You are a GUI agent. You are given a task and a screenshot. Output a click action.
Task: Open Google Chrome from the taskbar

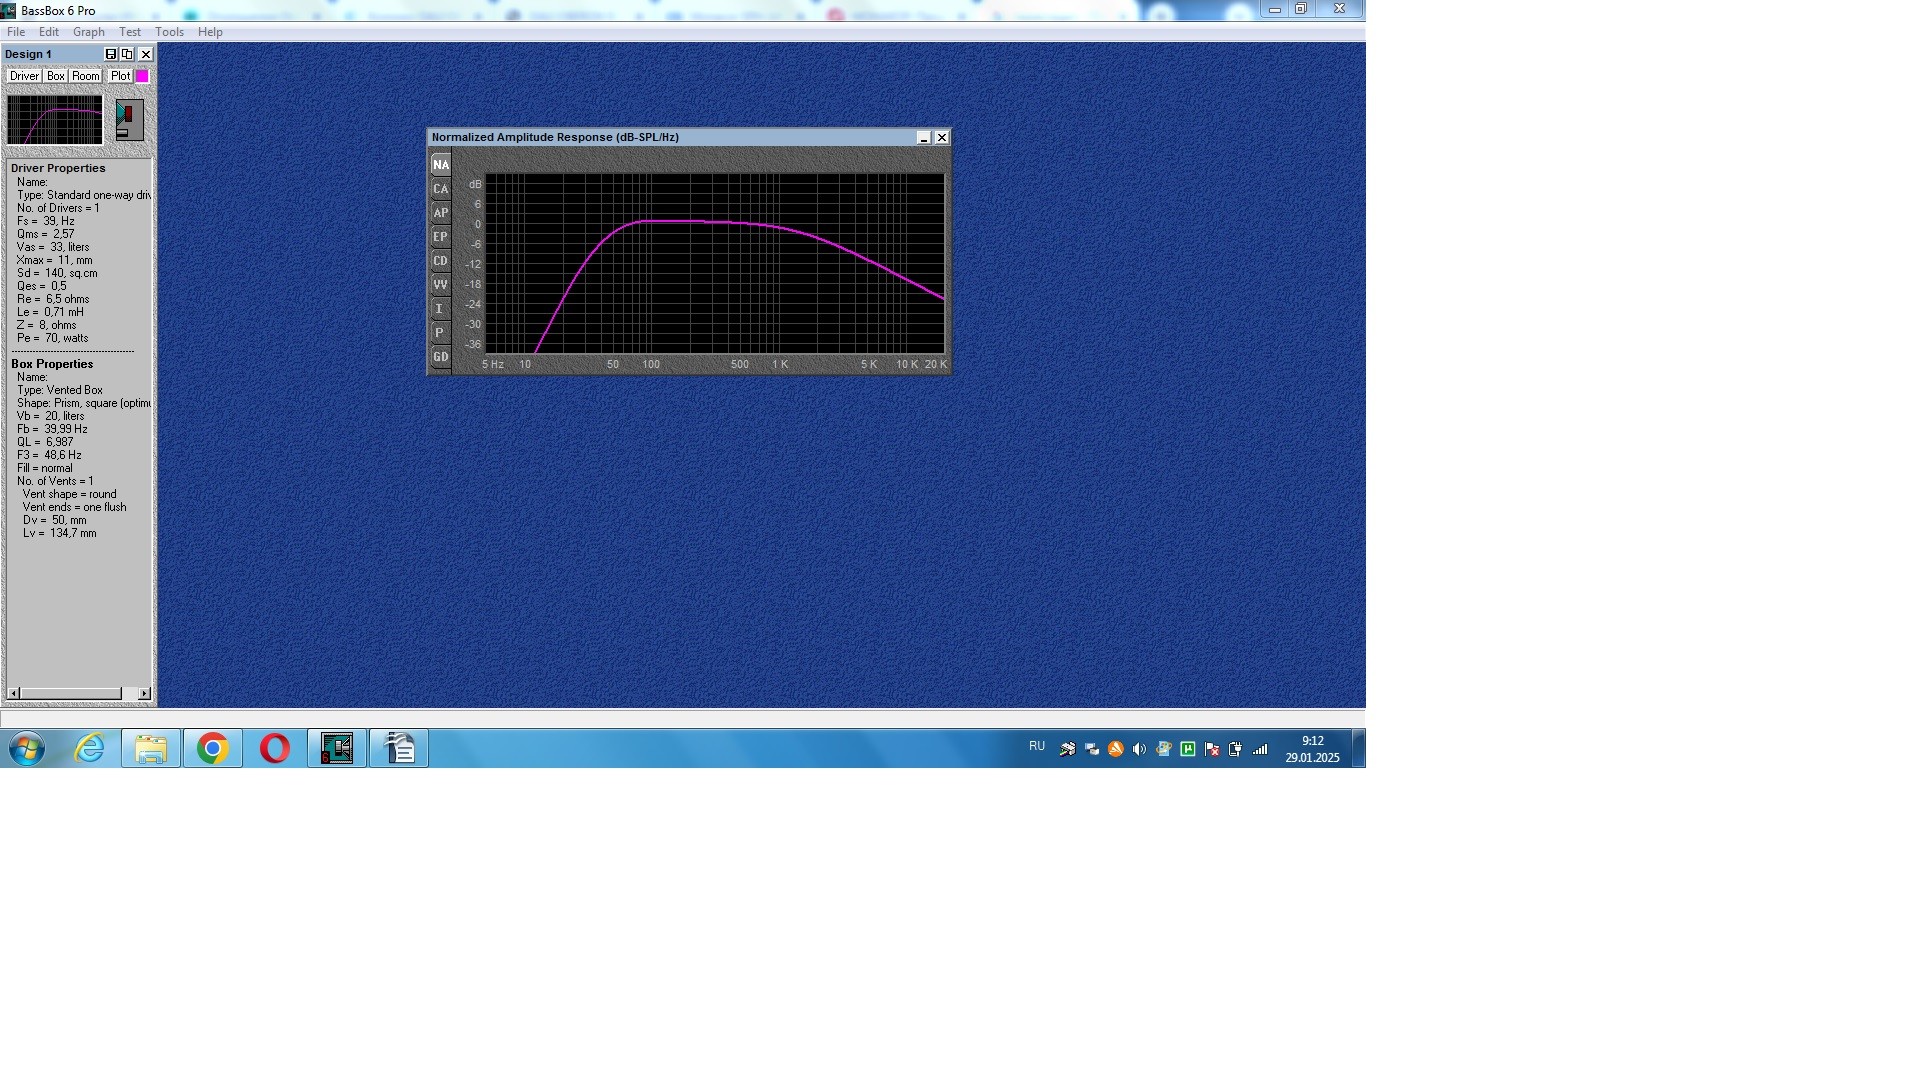[x=212, y=749]
